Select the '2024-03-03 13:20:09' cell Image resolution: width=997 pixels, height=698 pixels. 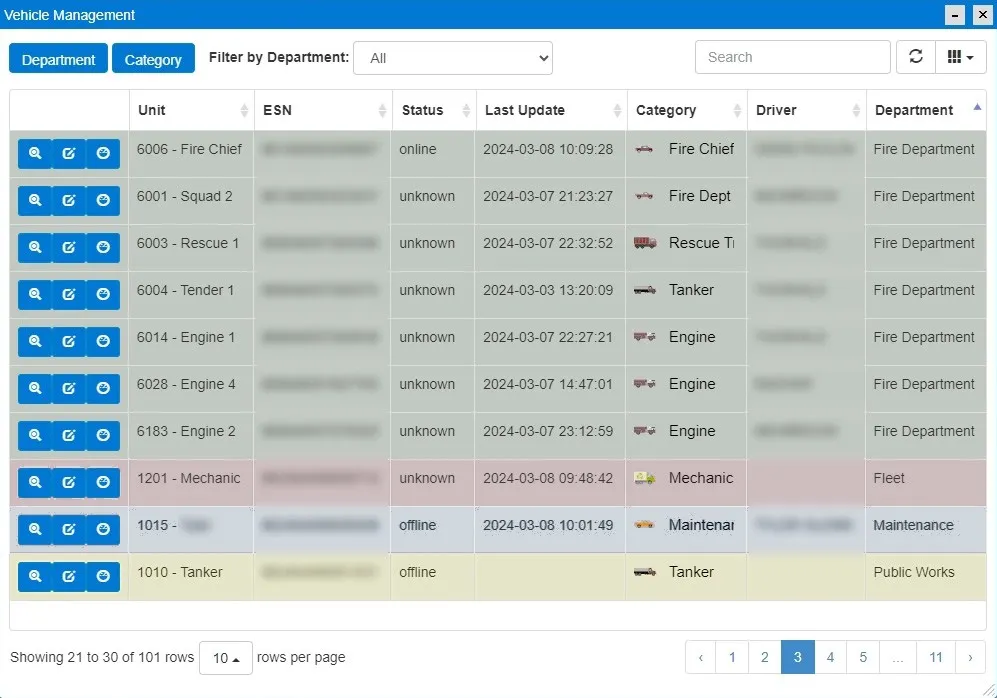550,295
